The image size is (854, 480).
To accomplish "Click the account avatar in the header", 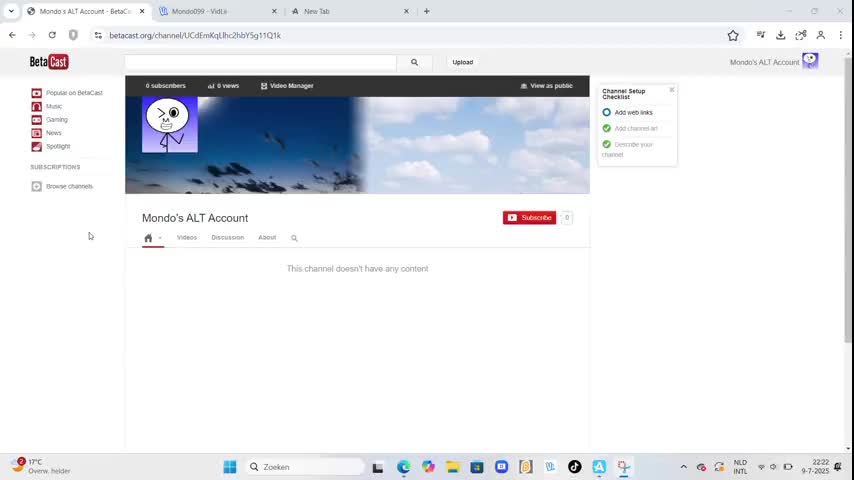I will pyautogui.click(x=810, y=61).
